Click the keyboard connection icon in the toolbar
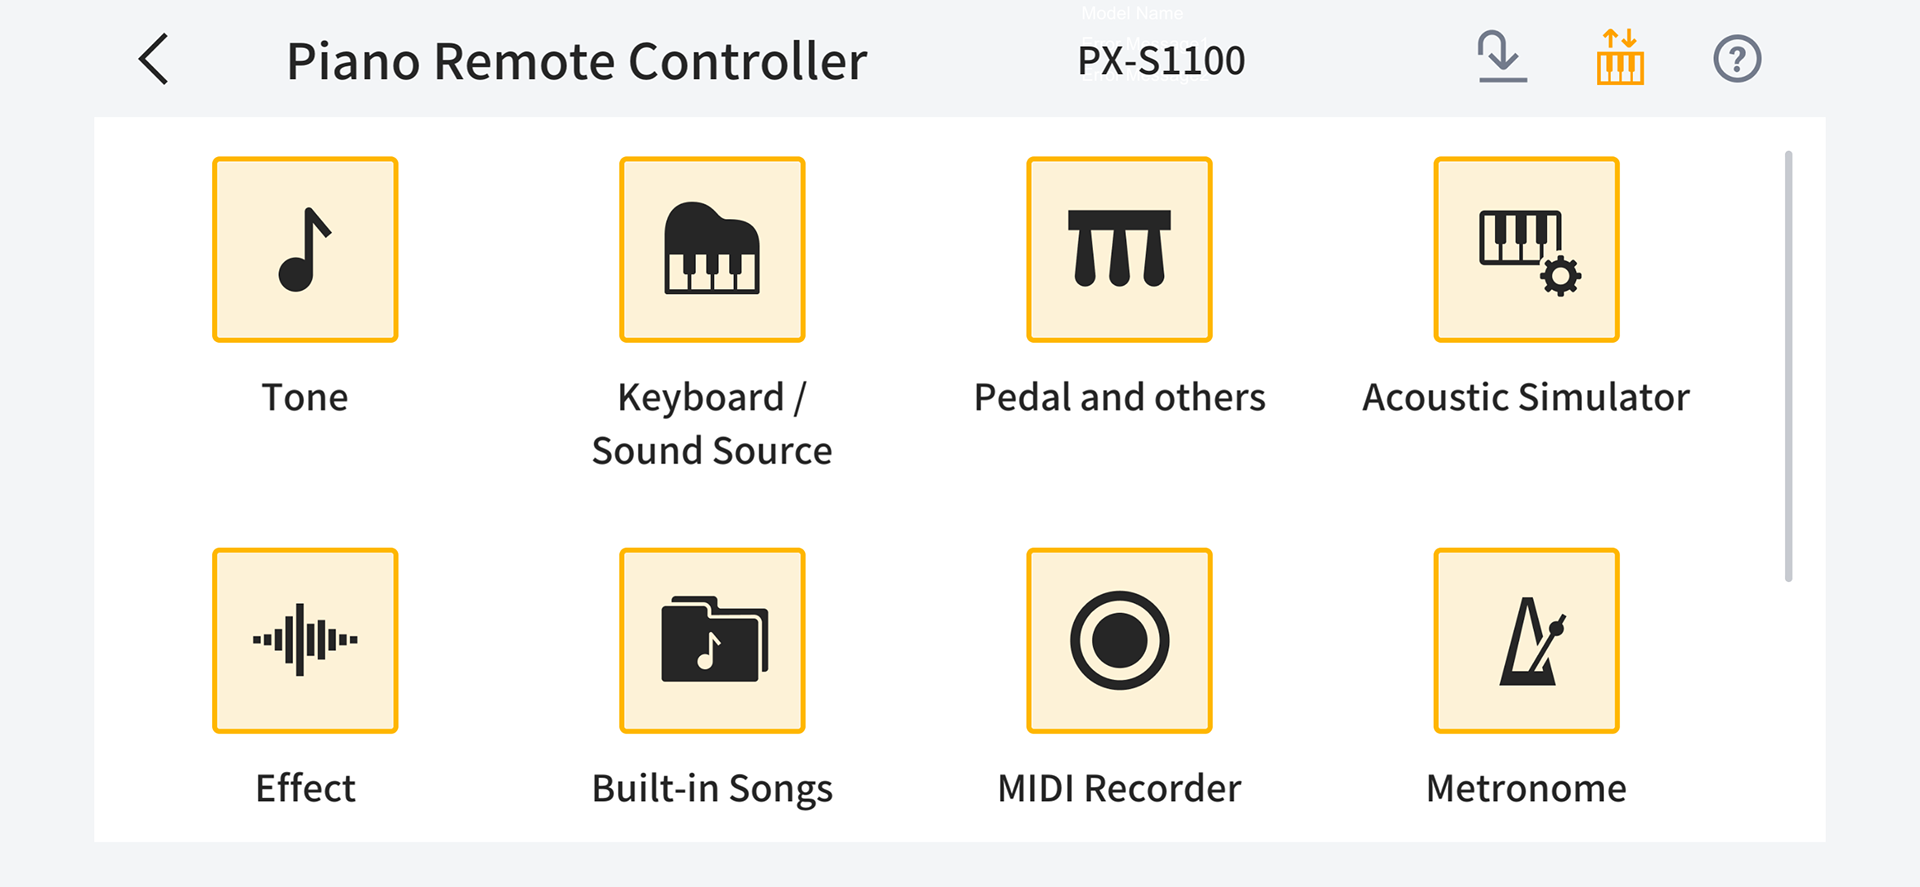The image size is (1920, 887). [1621, 58]
